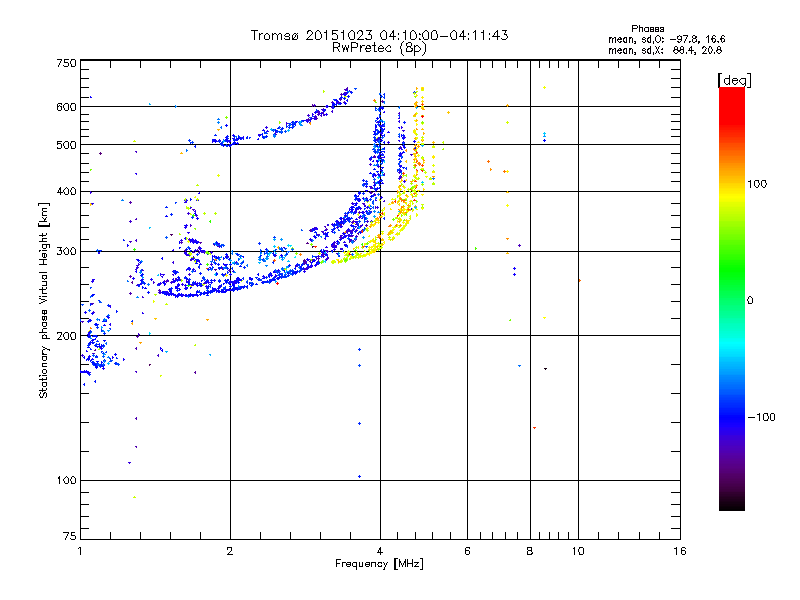Click y-axis tick label '100'

click(x=66, y=480)
